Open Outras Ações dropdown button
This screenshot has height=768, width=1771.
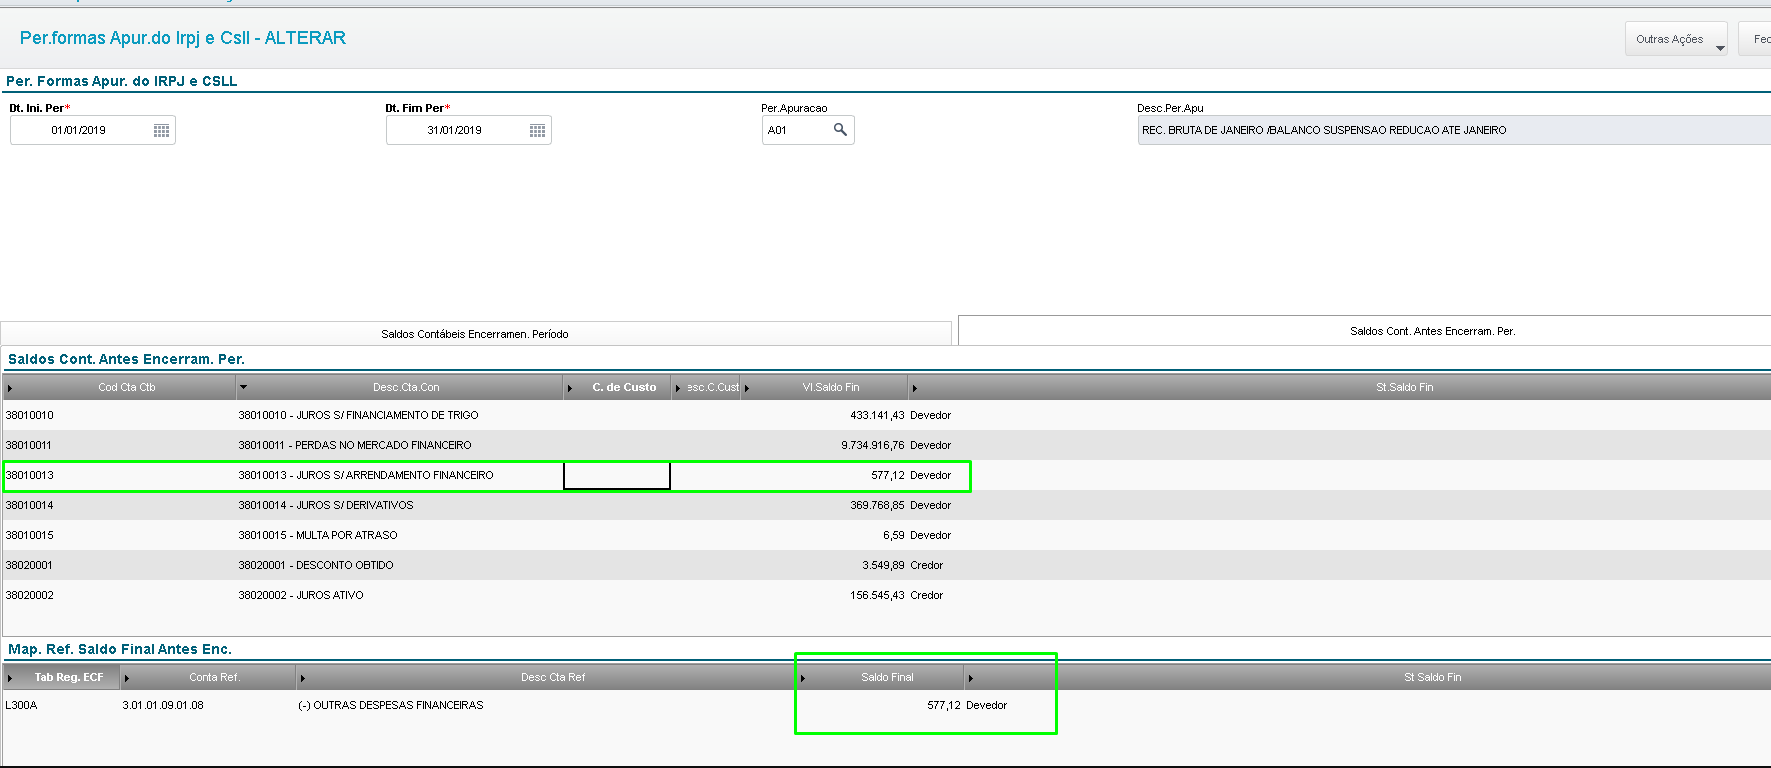tap(1676, 39)
